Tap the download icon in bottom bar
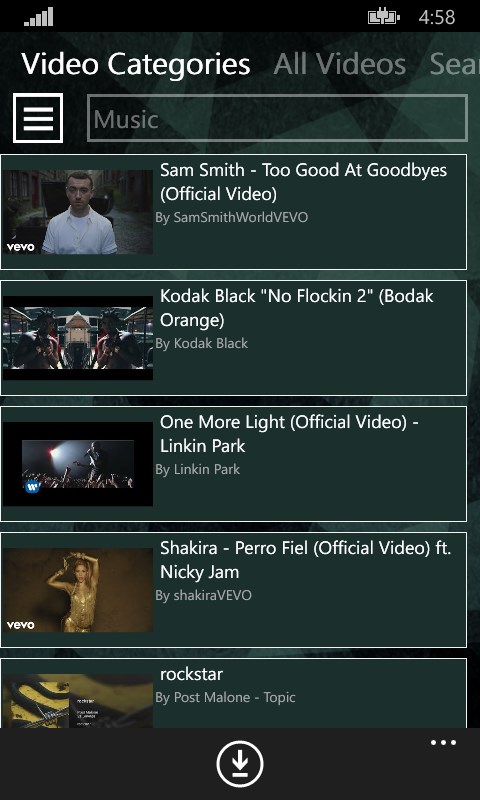The height and width of the screenshot is (800, 480). [x=240, y=764]
